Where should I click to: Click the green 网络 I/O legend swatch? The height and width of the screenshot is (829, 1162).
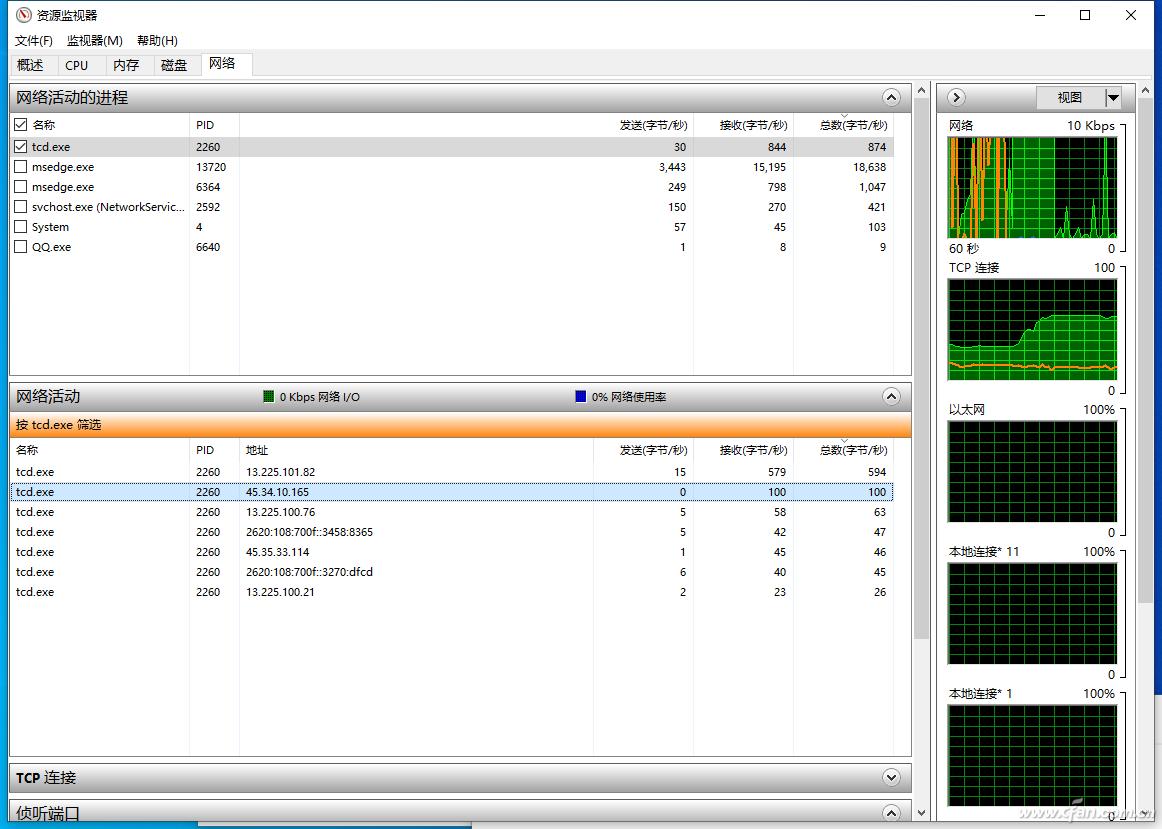[x=269, y=397]
